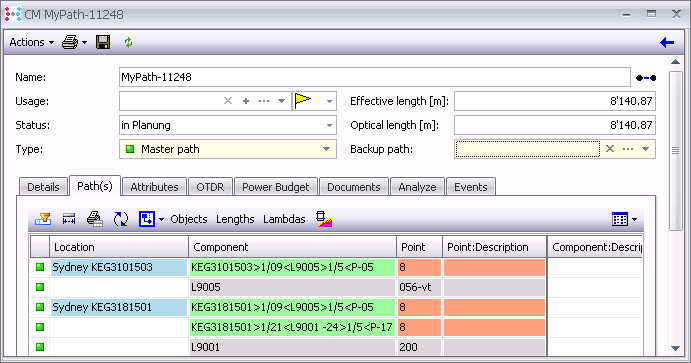The image size is (691, 363).
Task: Click the filter funnel icon in path toolbar
Action: click(43, 219)
